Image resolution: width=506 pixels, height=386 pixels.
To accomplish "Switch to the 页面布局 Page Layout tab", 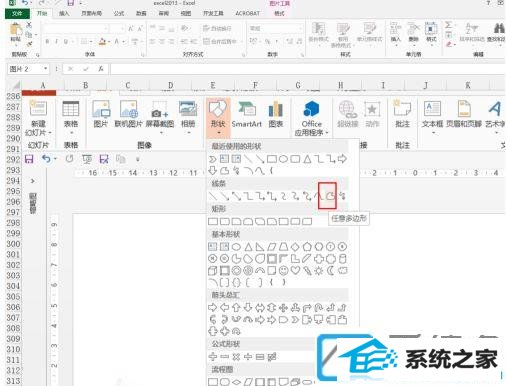I will [x=91, y=13].
